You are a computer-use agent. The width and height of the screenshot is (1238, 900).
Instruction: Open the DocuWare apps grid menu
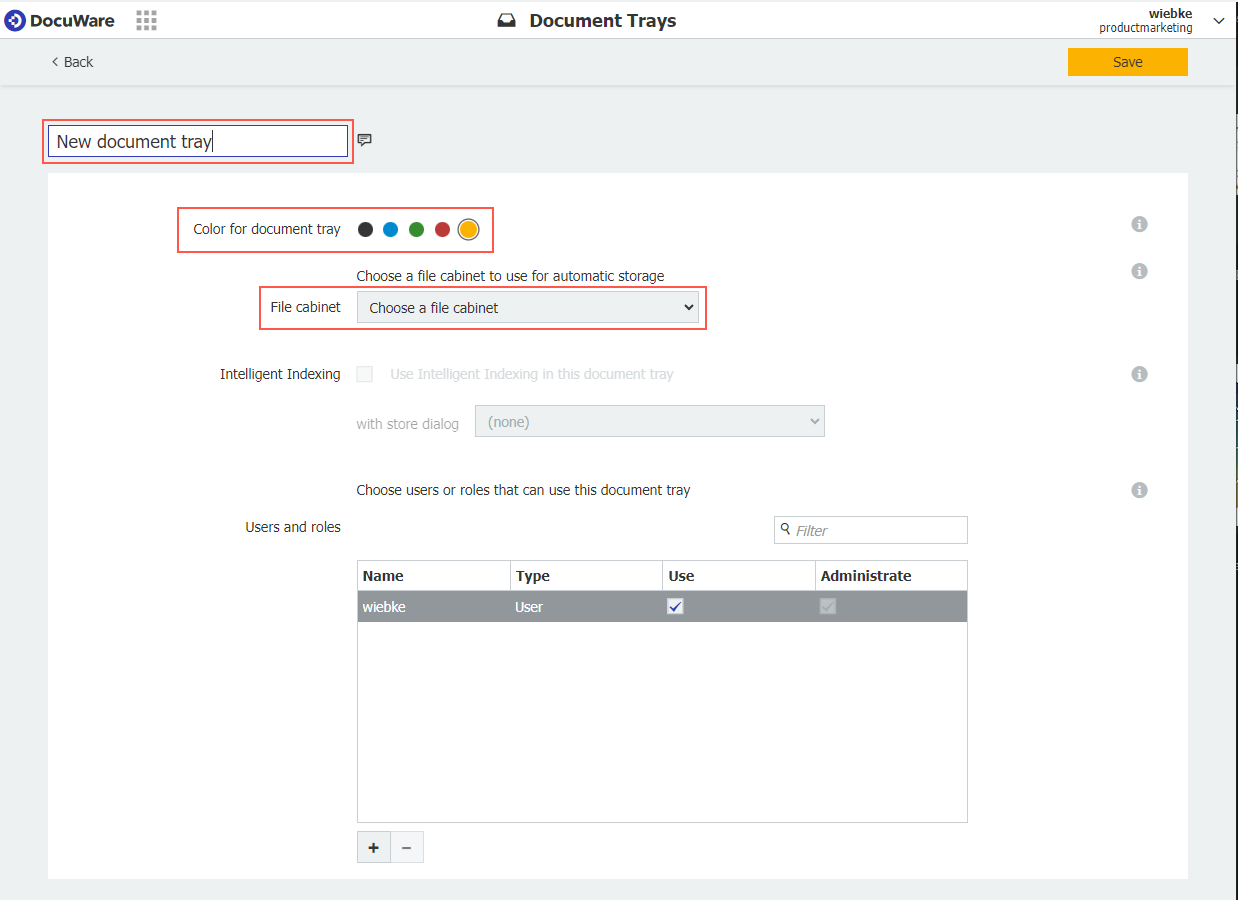click(x=146, y=20)
